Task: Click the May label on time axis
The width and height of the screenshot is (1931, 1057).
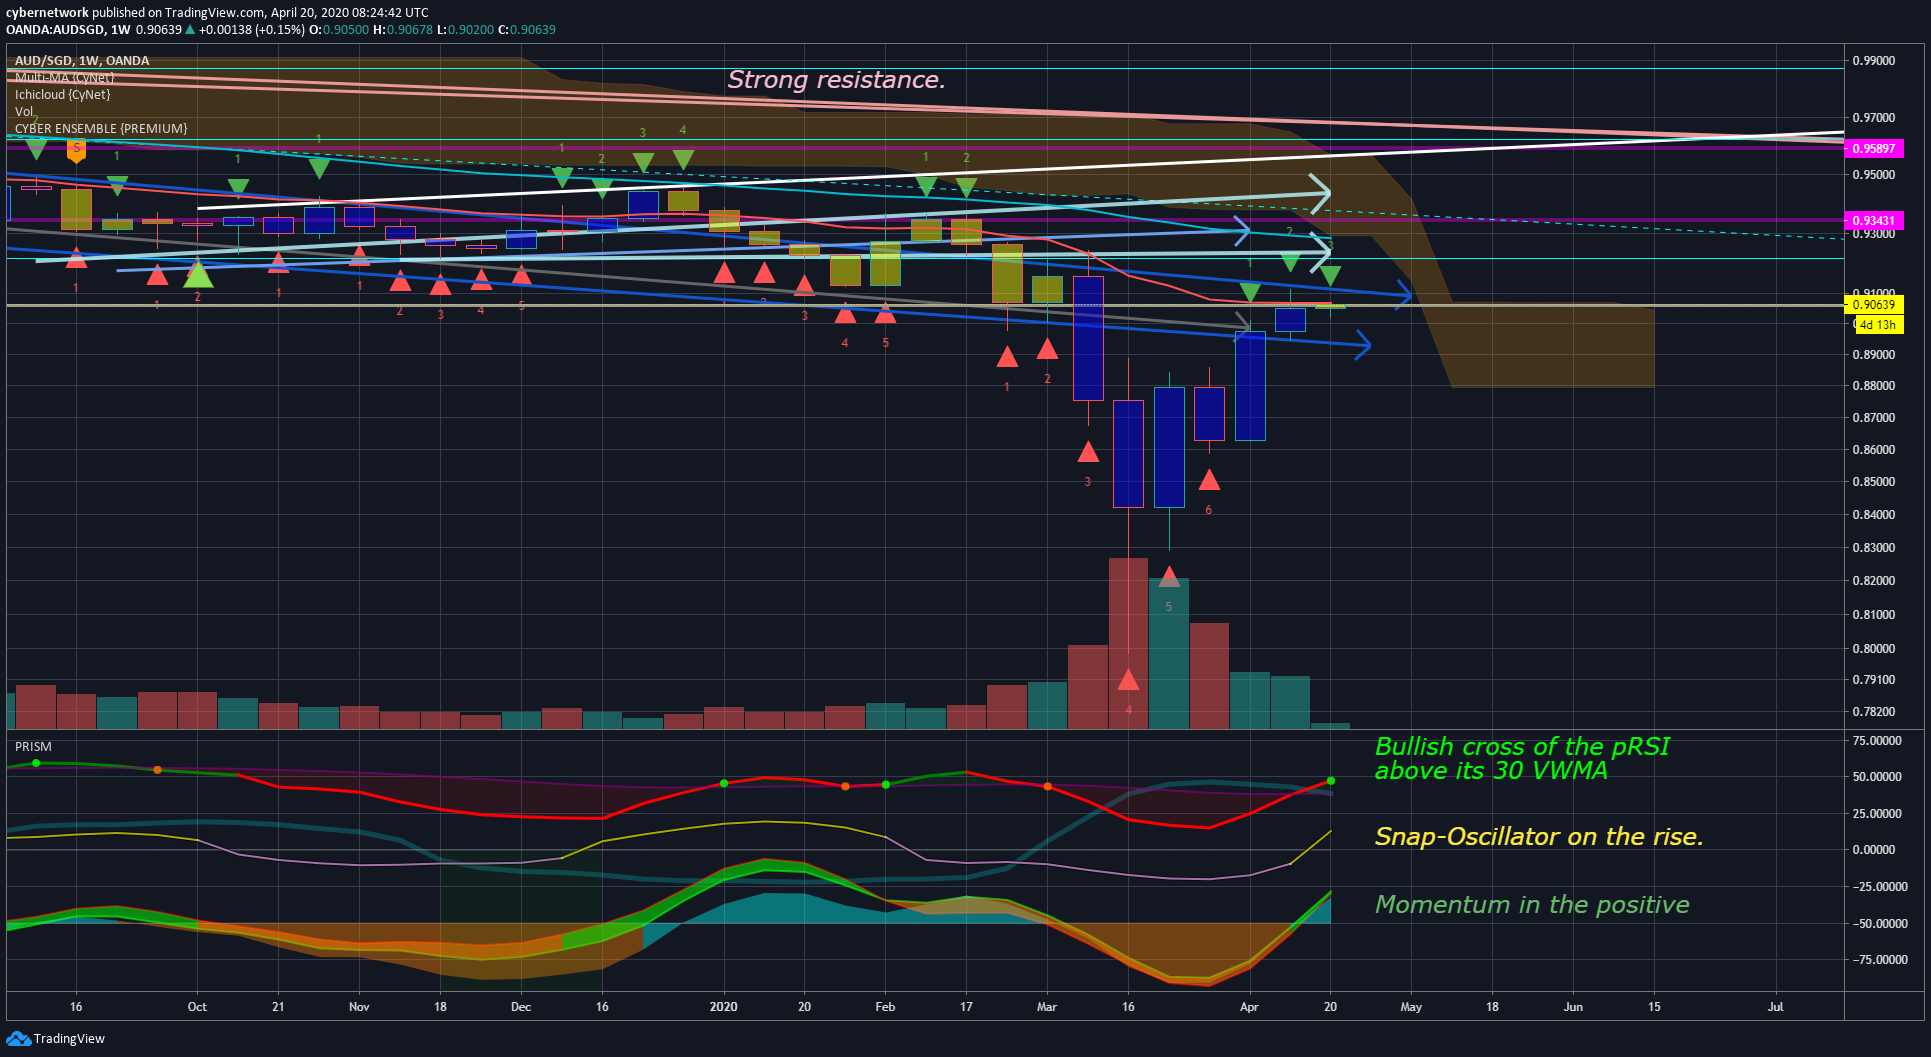Action: click(x=1411, y=1007)
